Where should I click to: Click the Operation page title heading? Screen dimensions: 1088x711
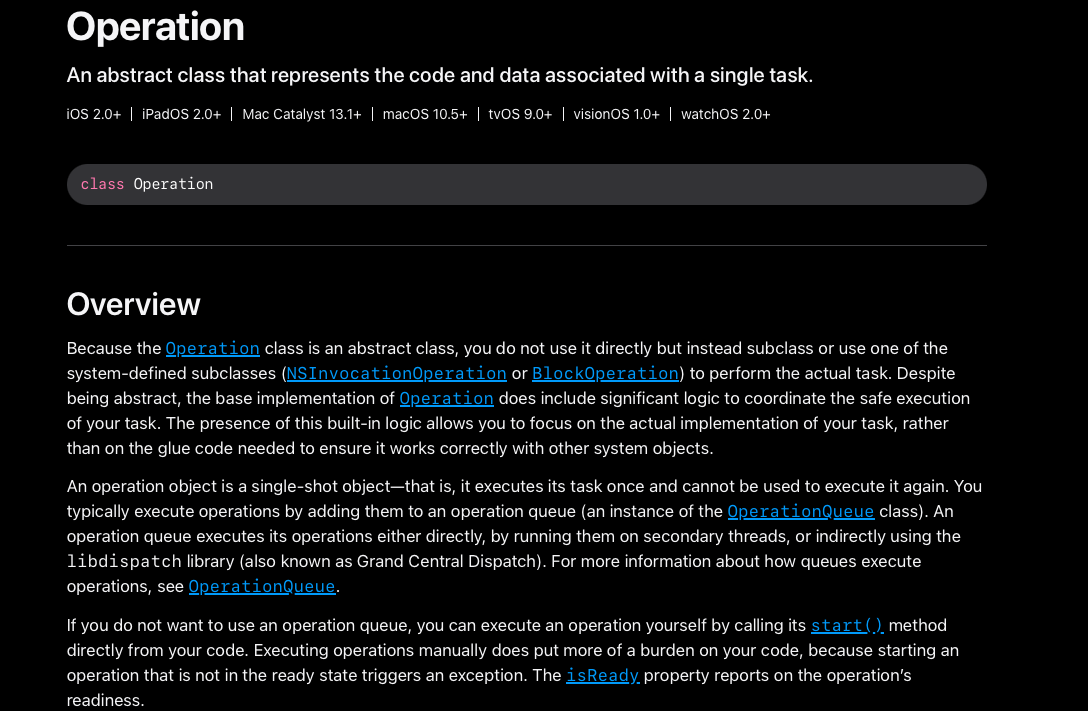pos(155,27)
